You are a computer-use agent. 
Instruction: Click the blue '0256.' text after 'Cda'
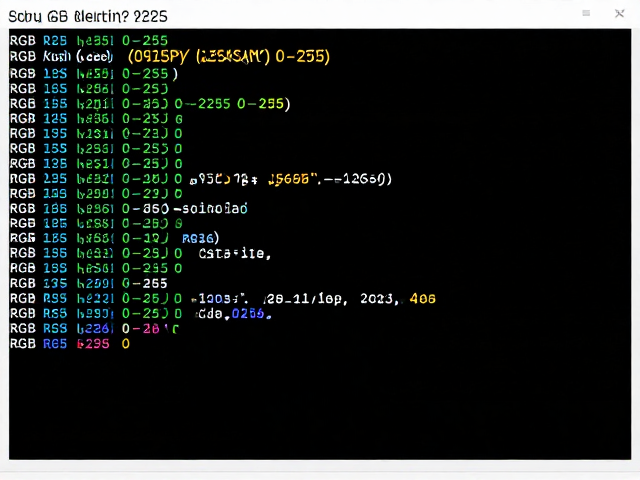(251, 314)
